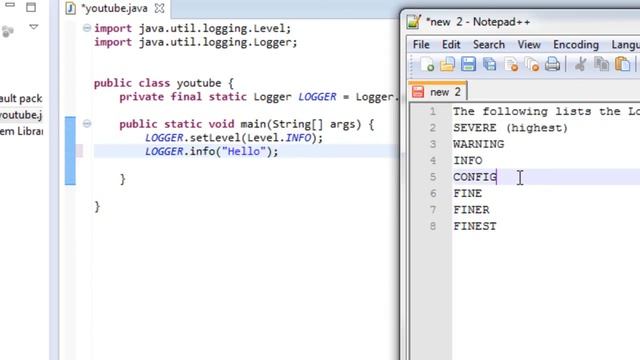Click the LOGGER.setLevel(Level.INFO) code line
The image size is (640, 360).
[234, 138]
